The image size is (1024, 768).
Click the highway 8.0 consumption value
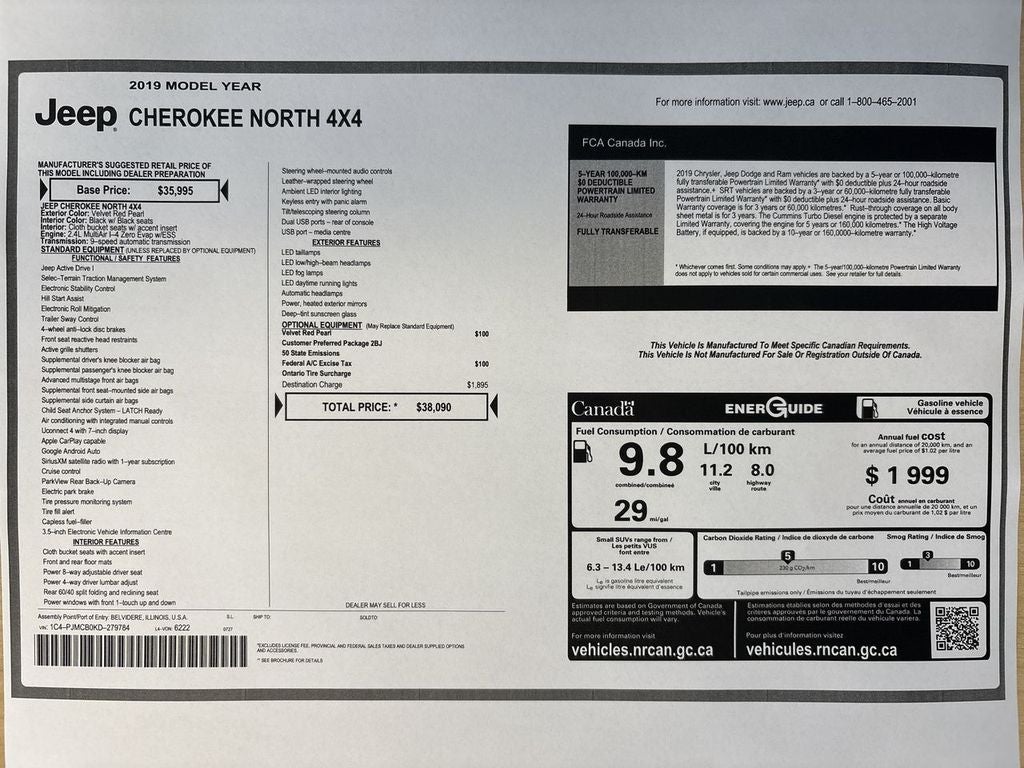(762, 470)
